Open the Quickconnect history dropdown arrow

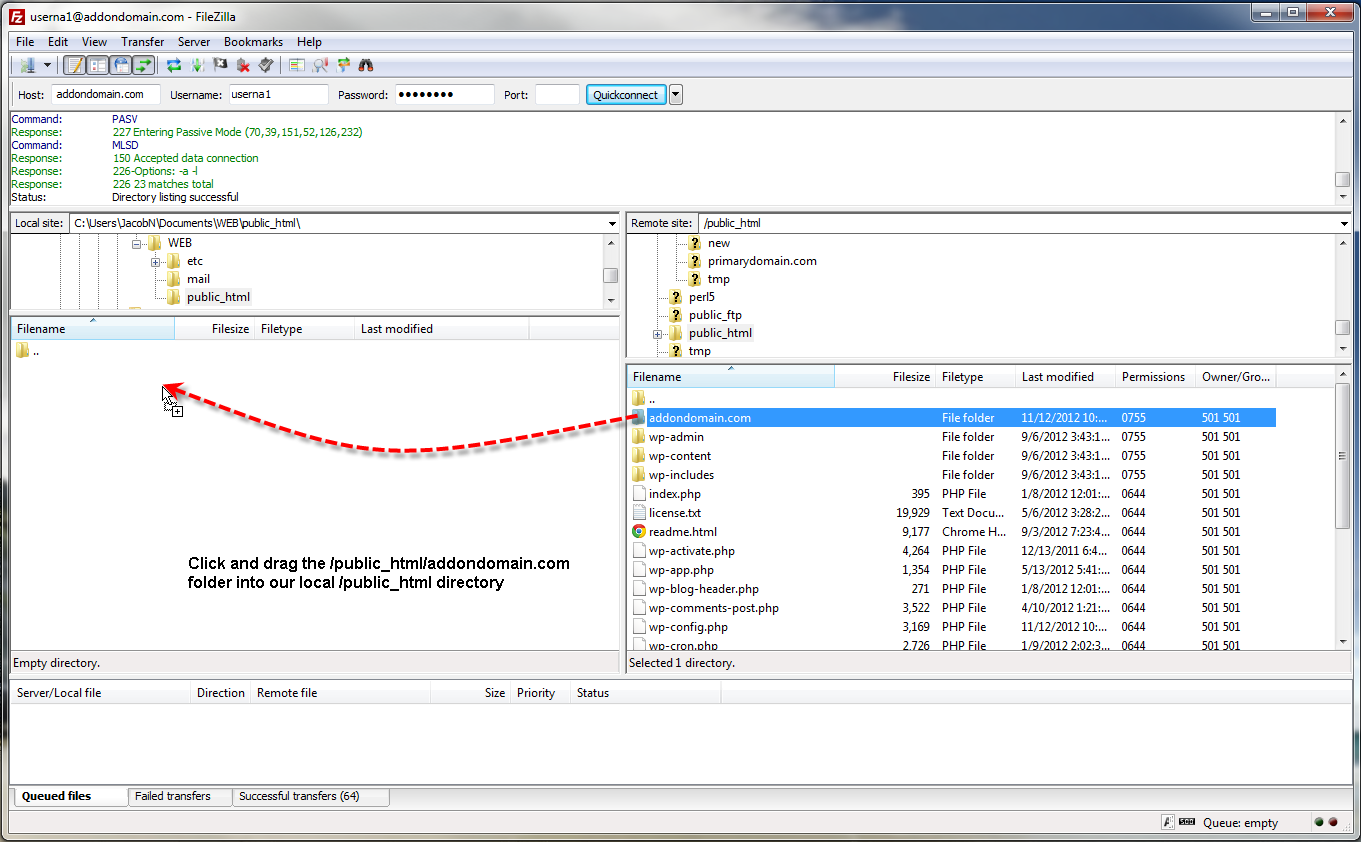click(676, 95)
